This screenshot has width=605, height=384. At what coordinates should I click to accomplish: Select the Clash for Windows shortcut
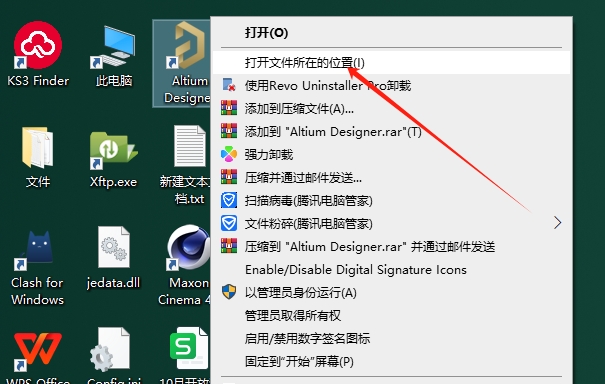click(37, 267)
